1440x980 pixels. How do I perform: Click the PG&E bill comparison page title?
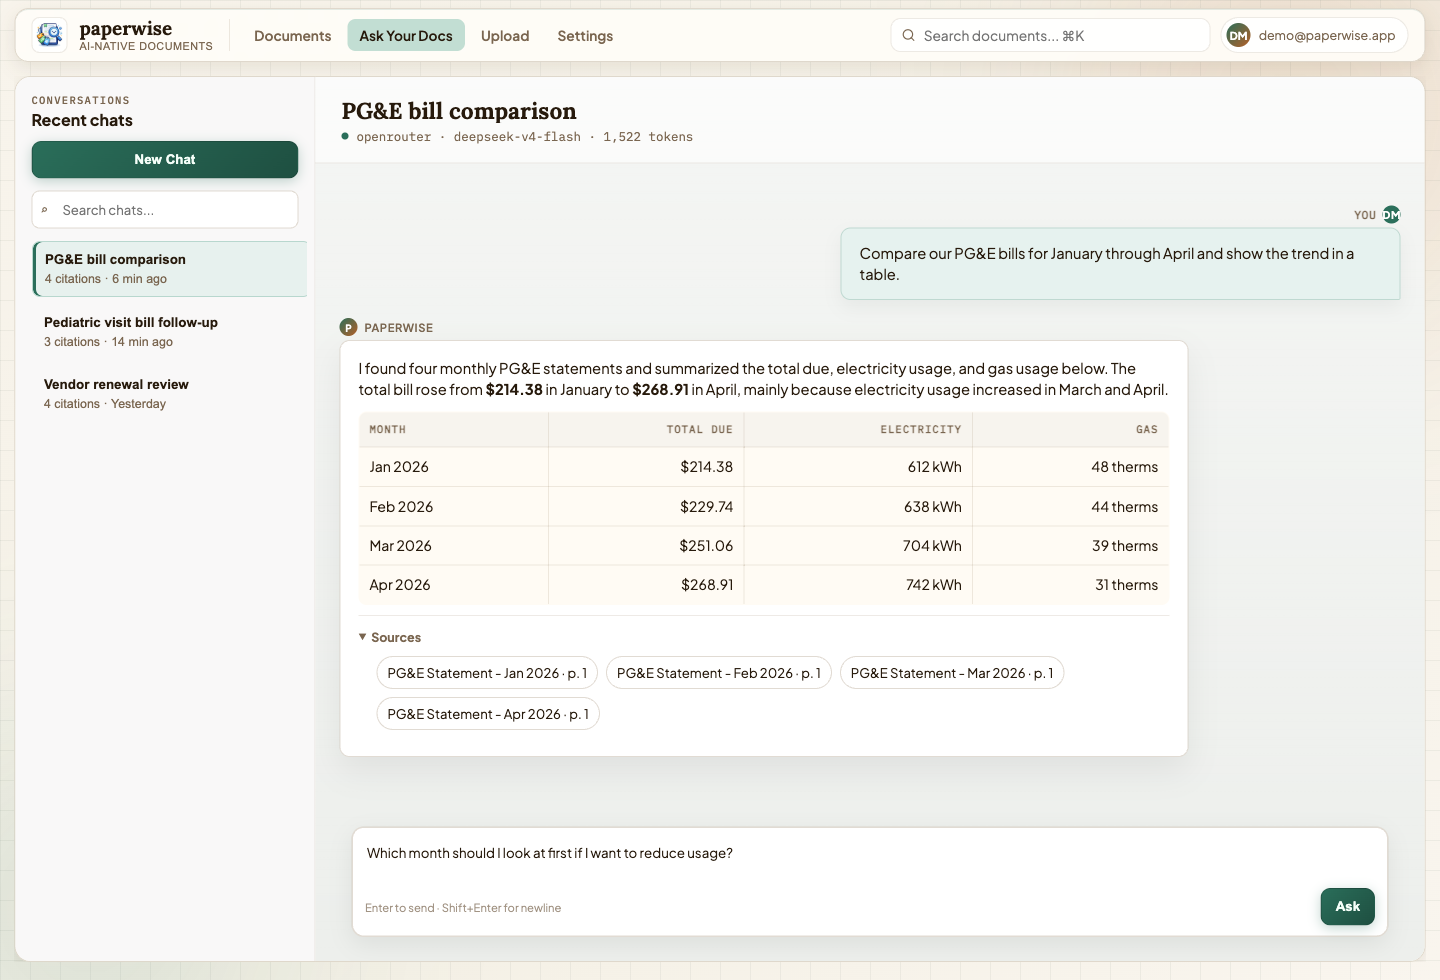[459, 111]
